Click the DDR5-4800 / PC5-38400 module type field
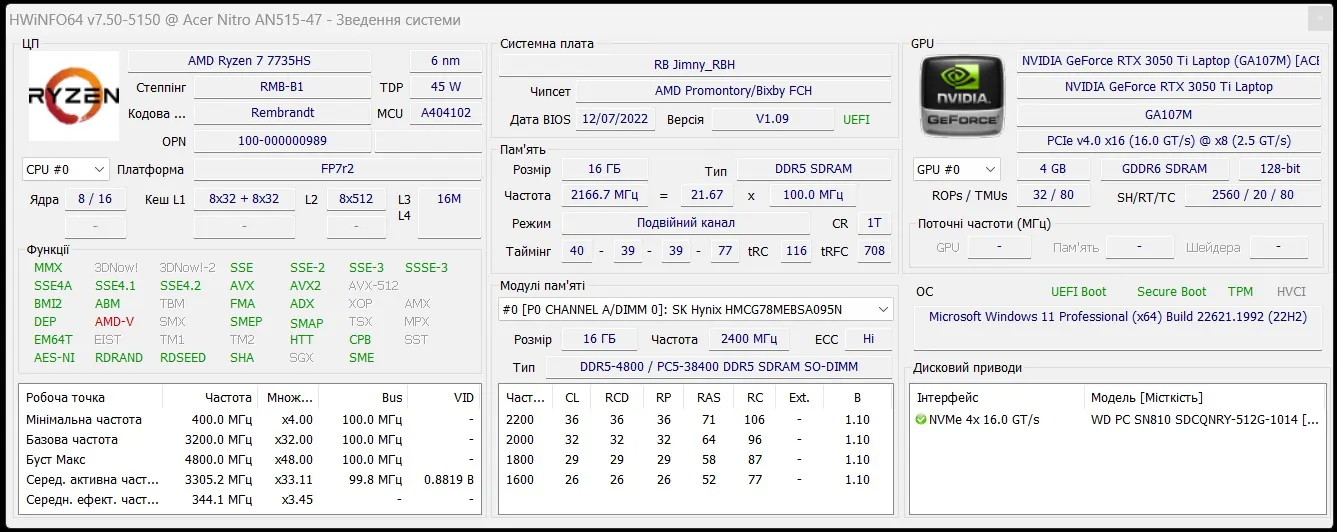This screenshot has width=1337, height=532. coord(720,367)
